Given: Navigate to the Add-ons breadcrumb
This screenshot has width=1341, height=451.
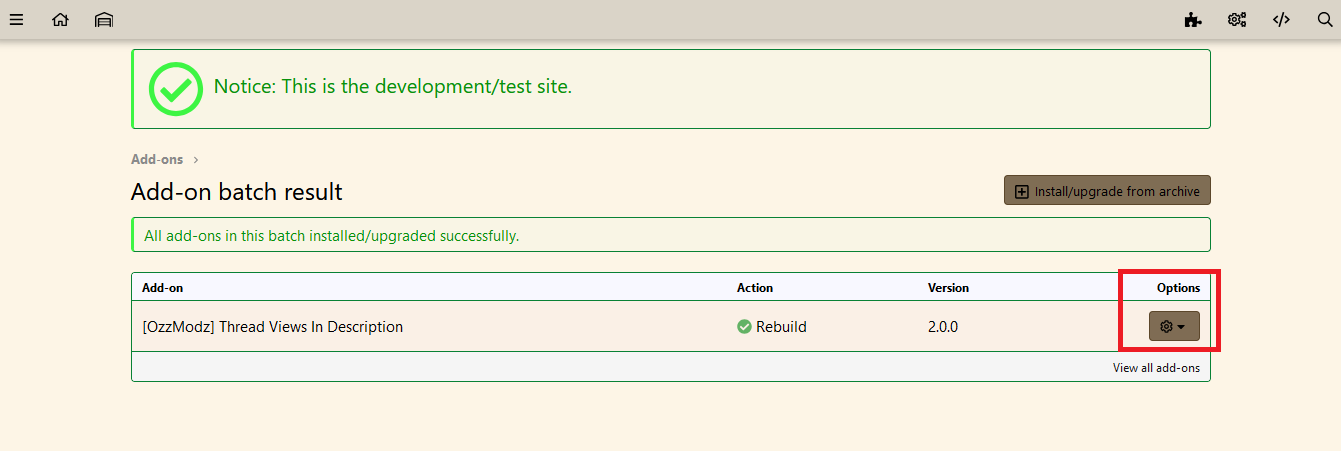Looking at the screenshot, I should [157, 159].
